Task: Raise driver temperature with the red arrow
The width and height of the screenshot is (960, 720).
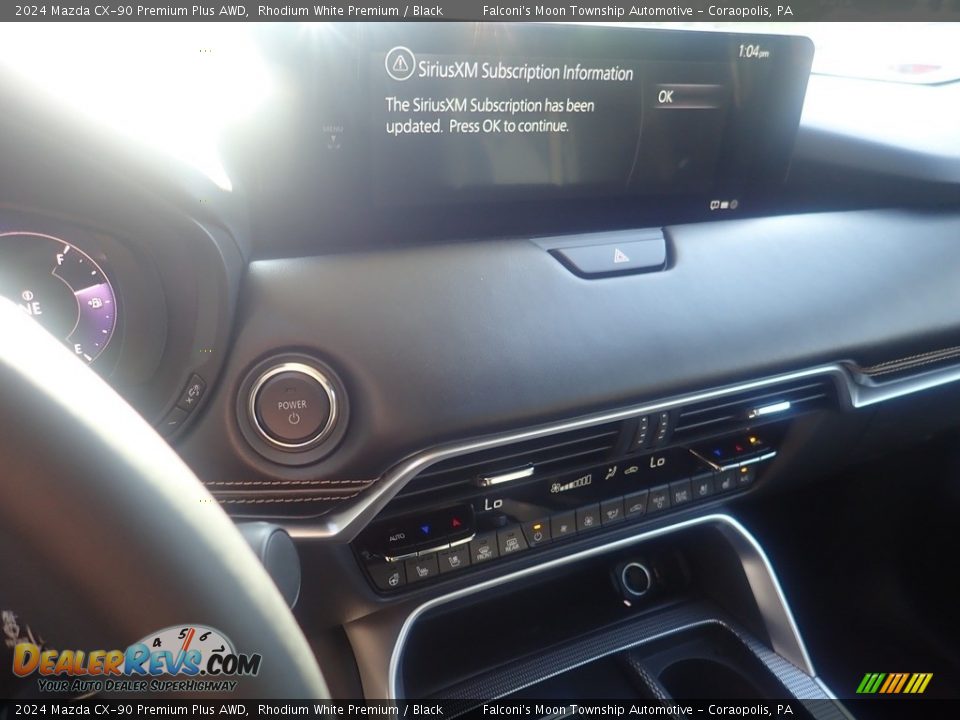Action: click(456, 522)
